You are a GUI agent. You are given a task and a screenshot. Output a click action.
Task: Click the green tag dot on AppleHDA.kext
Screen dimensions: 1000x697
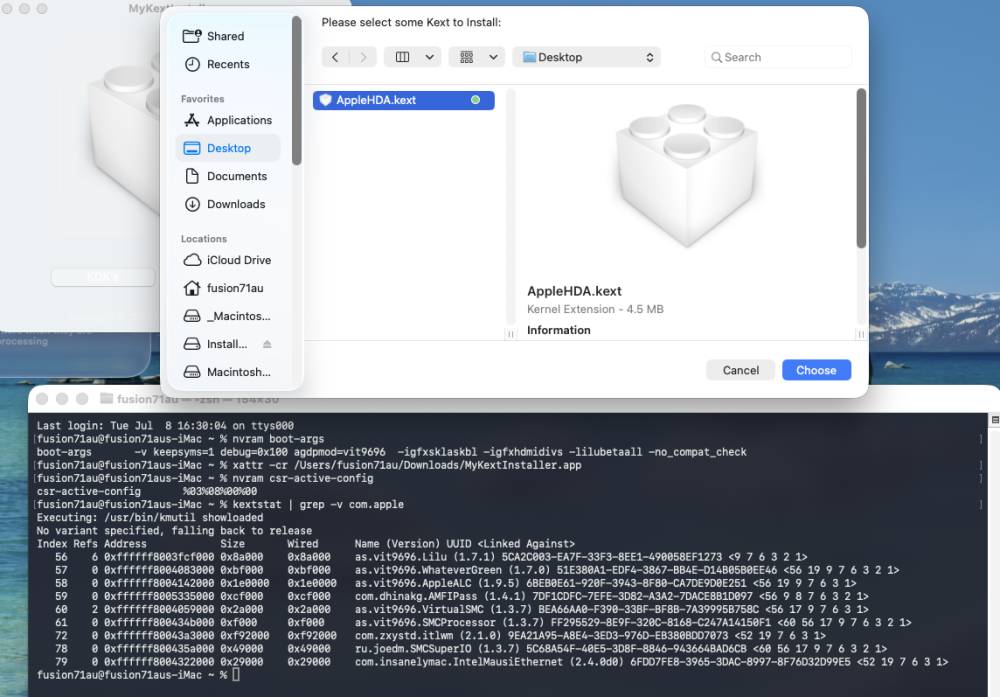(475, 100)
